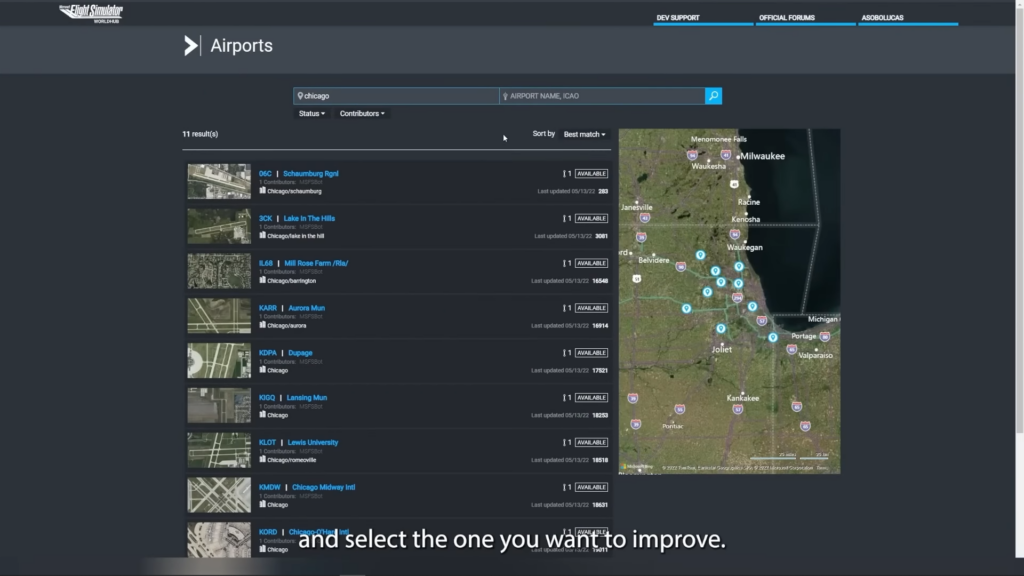Click the Aurora Mun aerial thumbnail
The image size is (1024, 576).
(x=219, y=315)
